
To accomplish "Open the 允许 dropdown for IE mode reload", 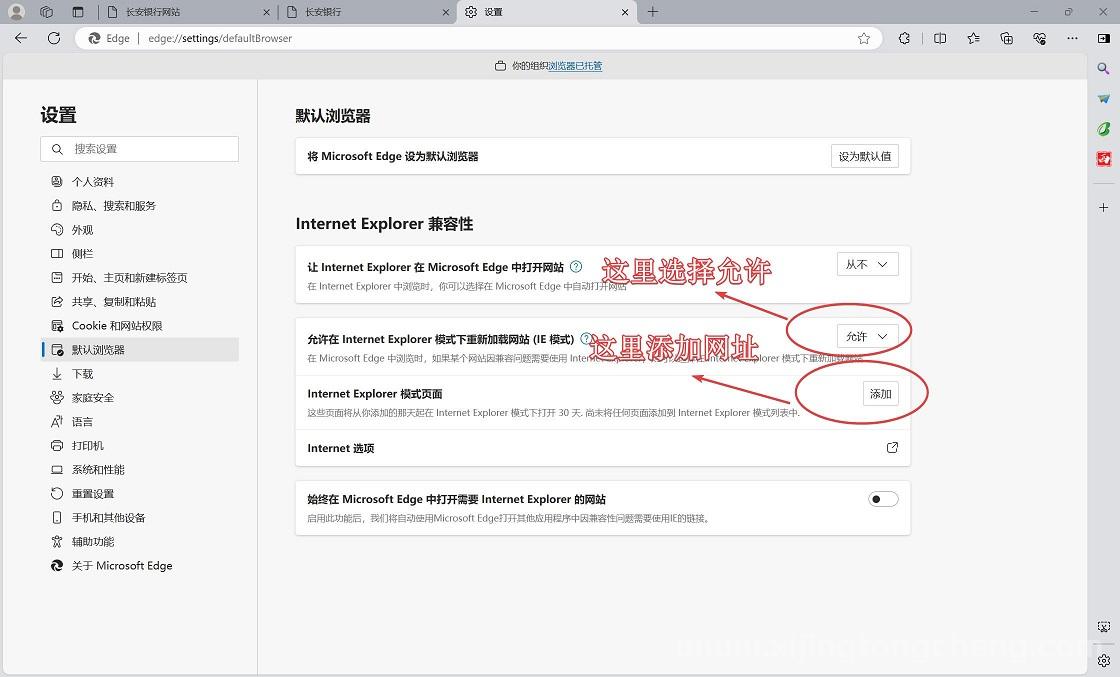I will point(867,336).
